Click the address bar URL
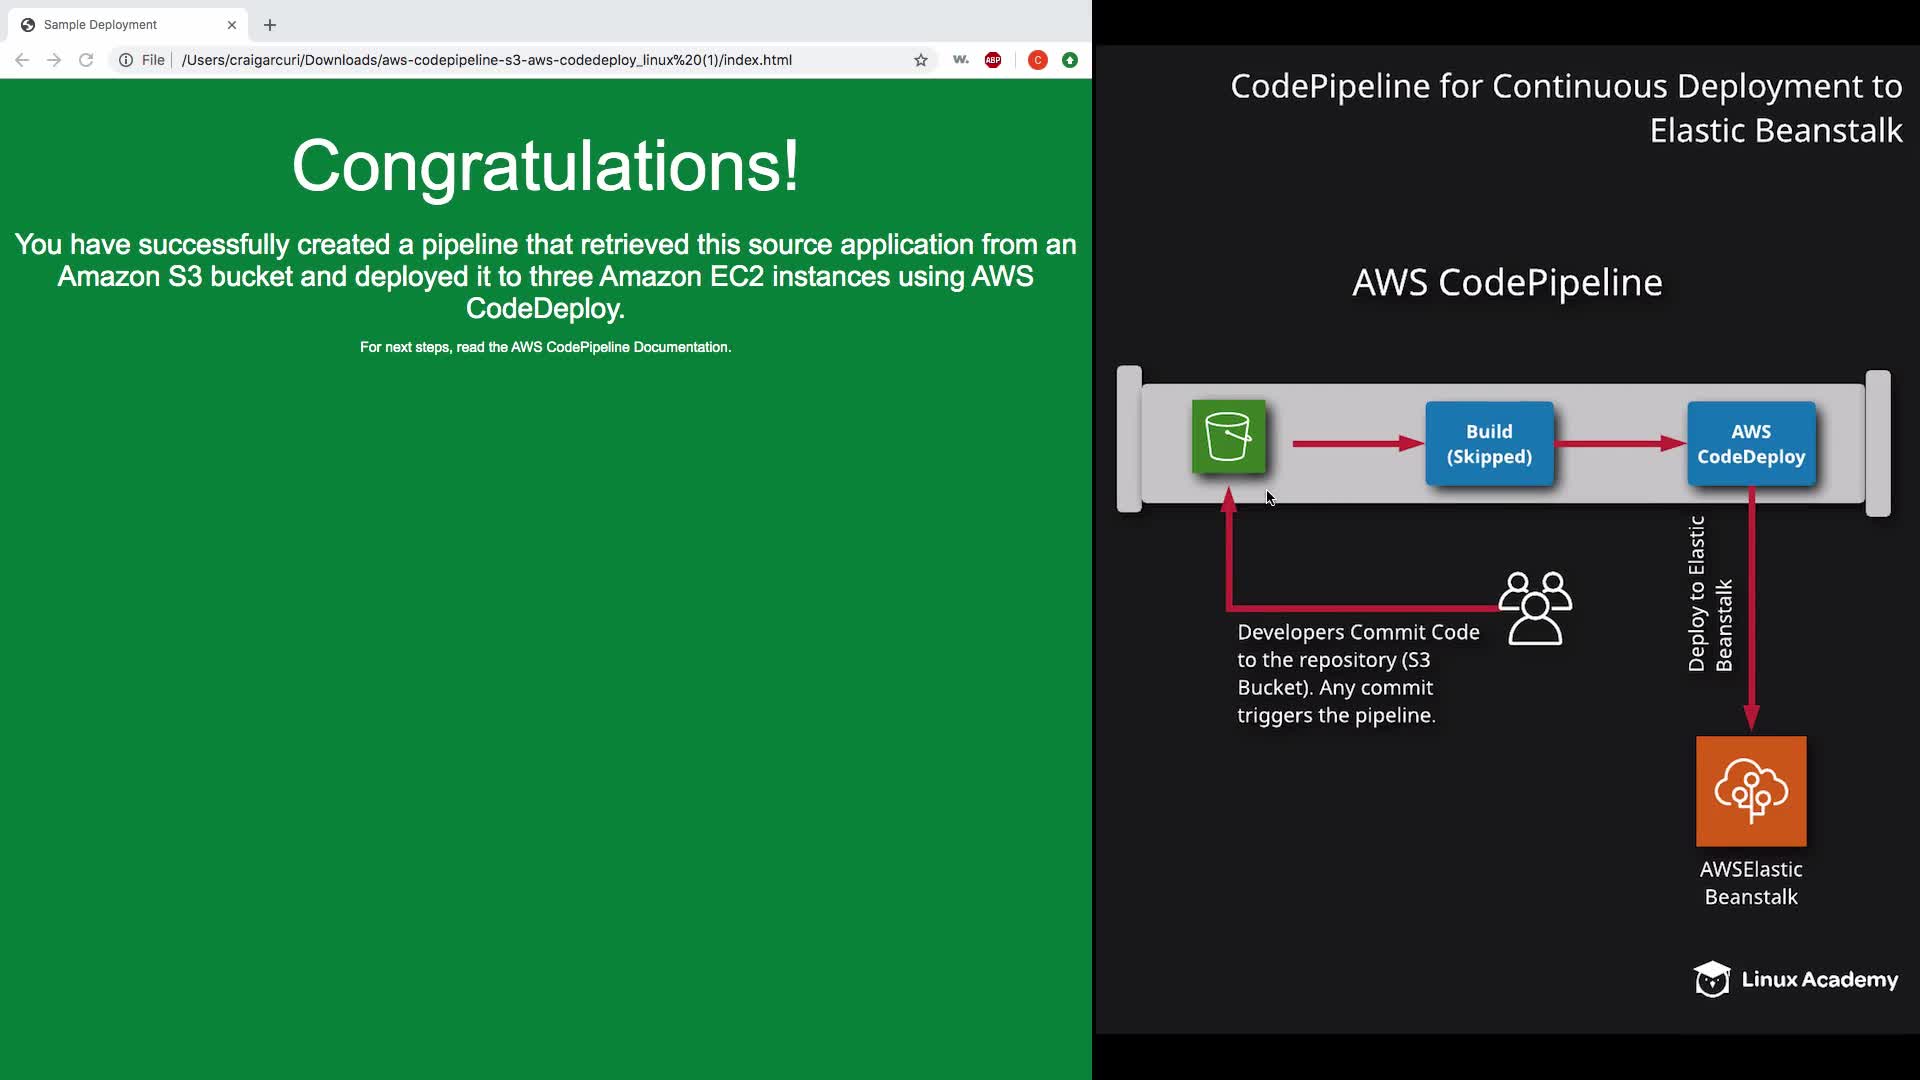Viewport: 1920px width, 1080px height. click(x=486, y=60)
